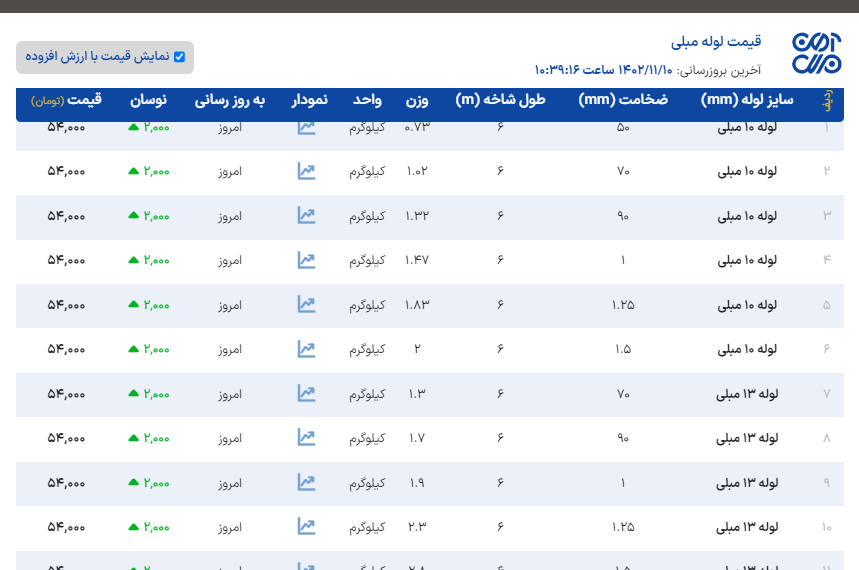Screen dimensions: 859x570
Task: Open the price chart icon in row 3
Action: (x=307, y=215)
